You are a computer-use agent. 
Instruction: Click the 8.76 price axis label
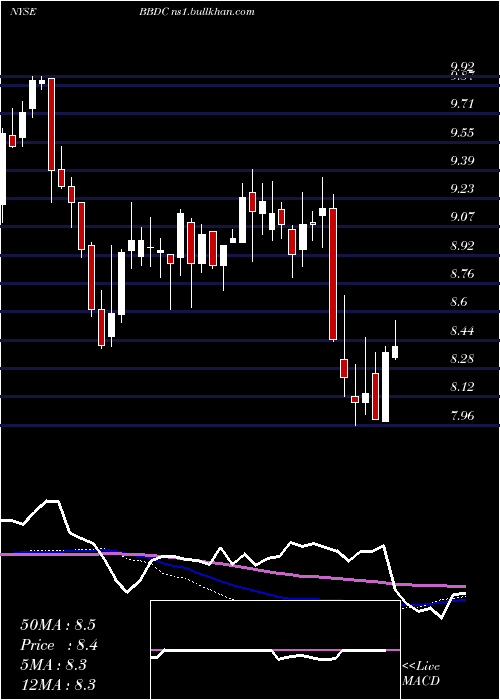coord(462,274)
